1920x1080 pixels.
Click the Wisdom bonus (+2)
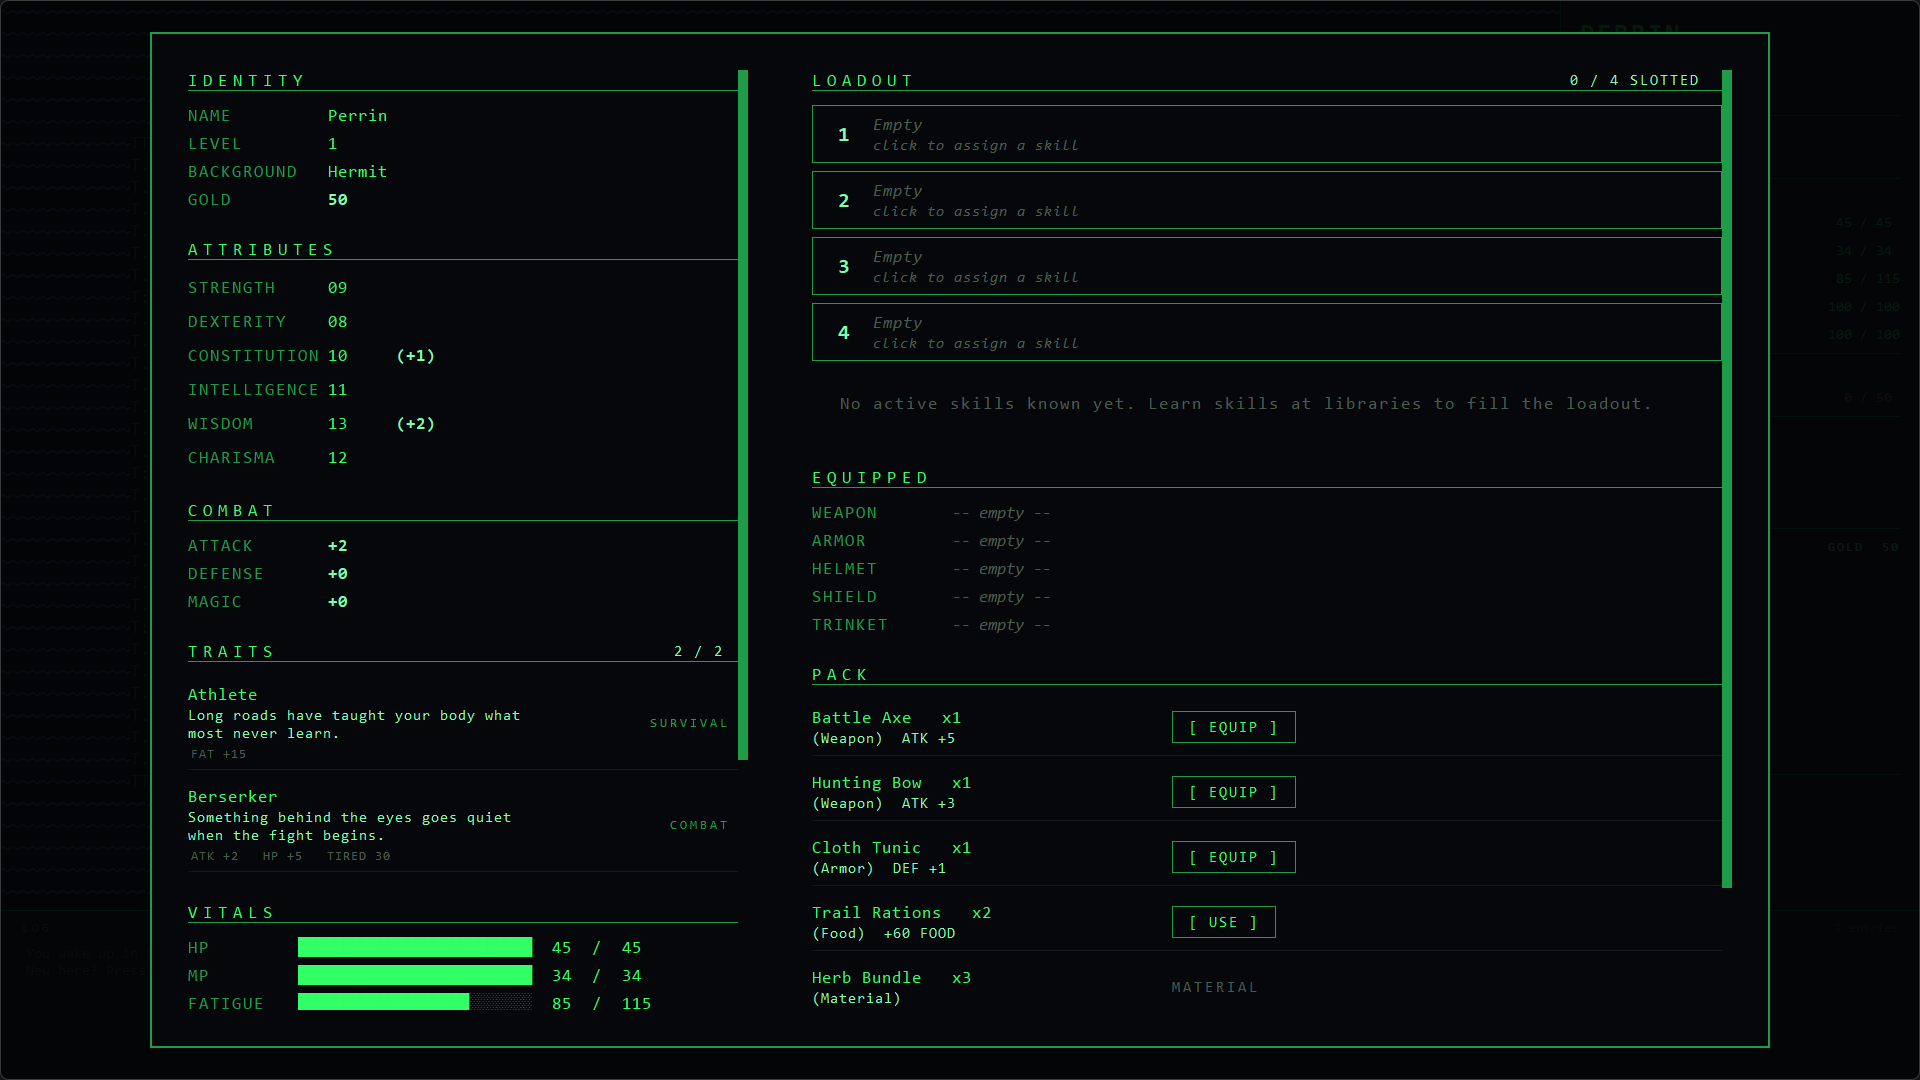point(416,424)
